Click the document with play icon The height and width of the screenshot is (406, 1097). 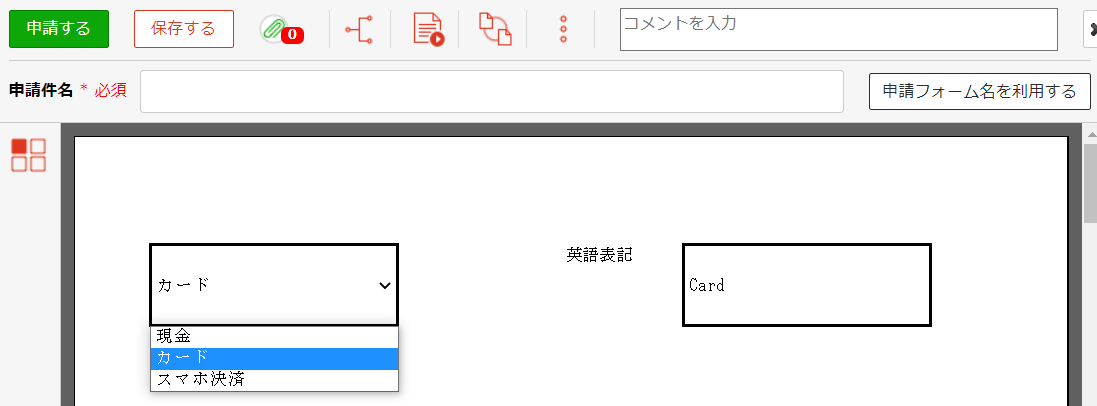[x=428, y=29]
